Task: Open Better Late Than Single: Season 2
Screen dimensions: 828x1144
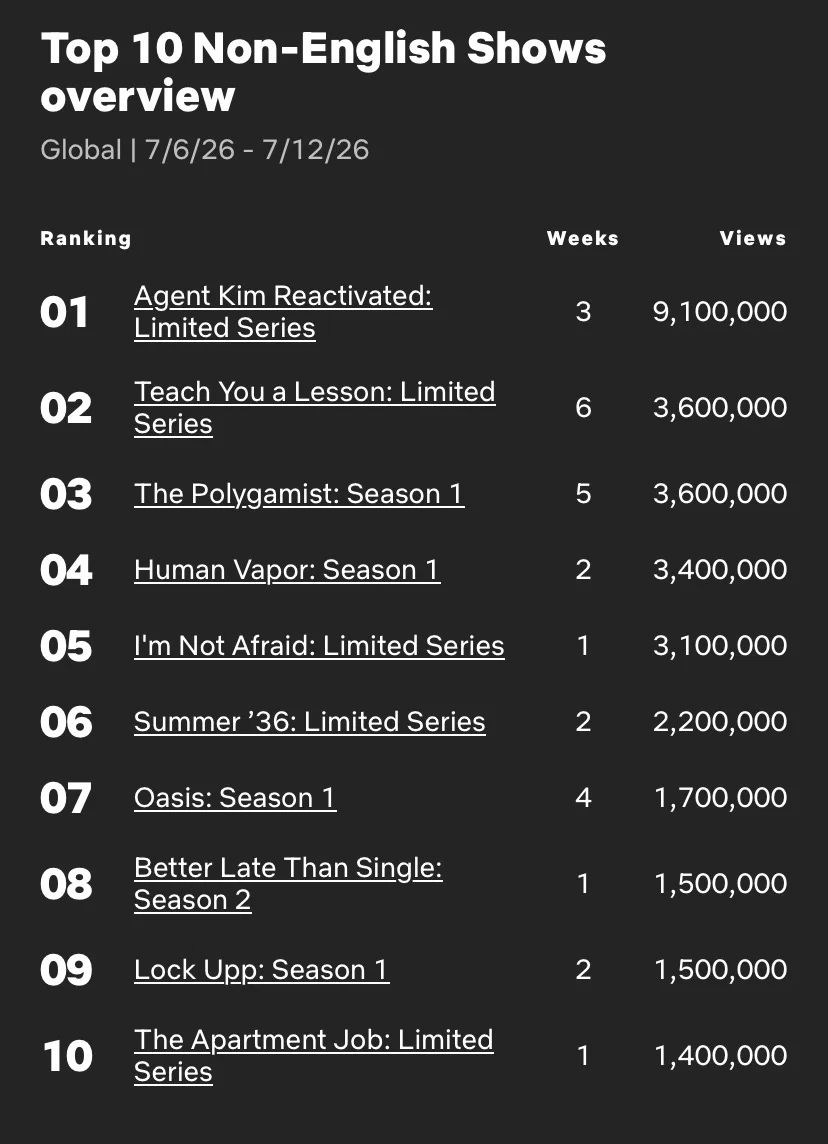Action: click(288, 884)
